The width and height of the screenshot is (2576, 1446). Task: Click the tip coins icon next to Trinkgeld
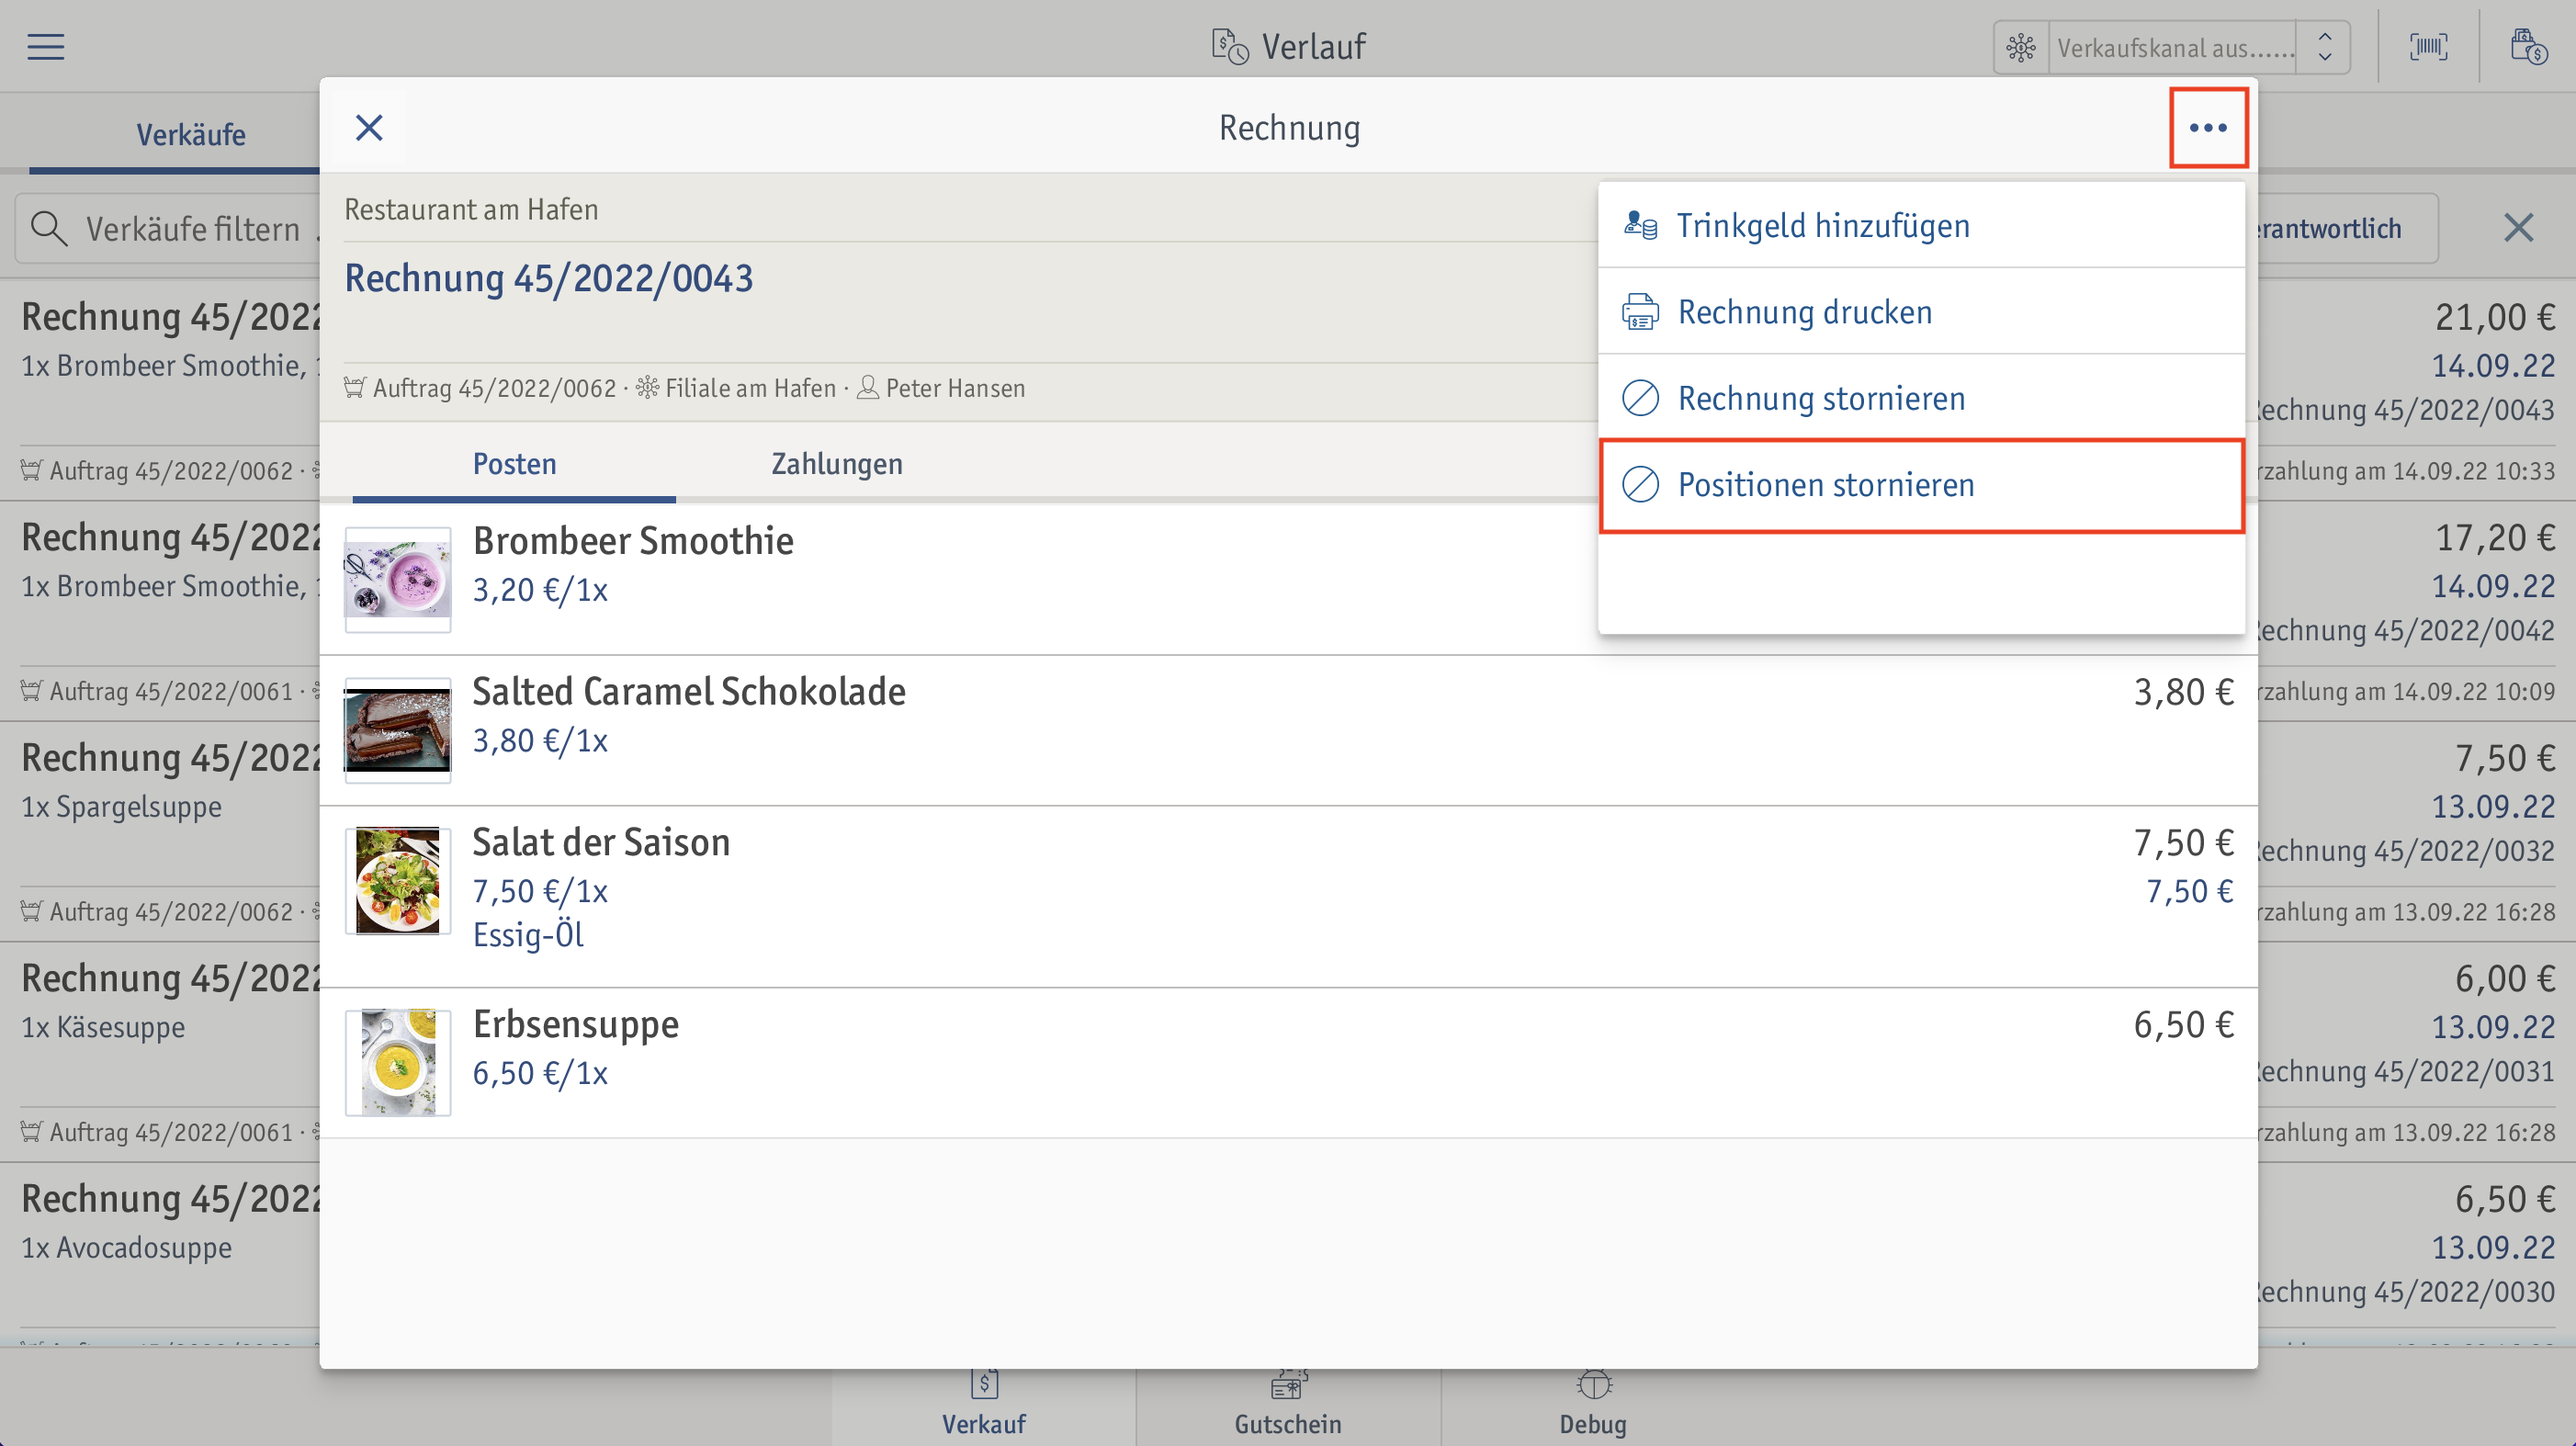click(x=1640, y=225)
